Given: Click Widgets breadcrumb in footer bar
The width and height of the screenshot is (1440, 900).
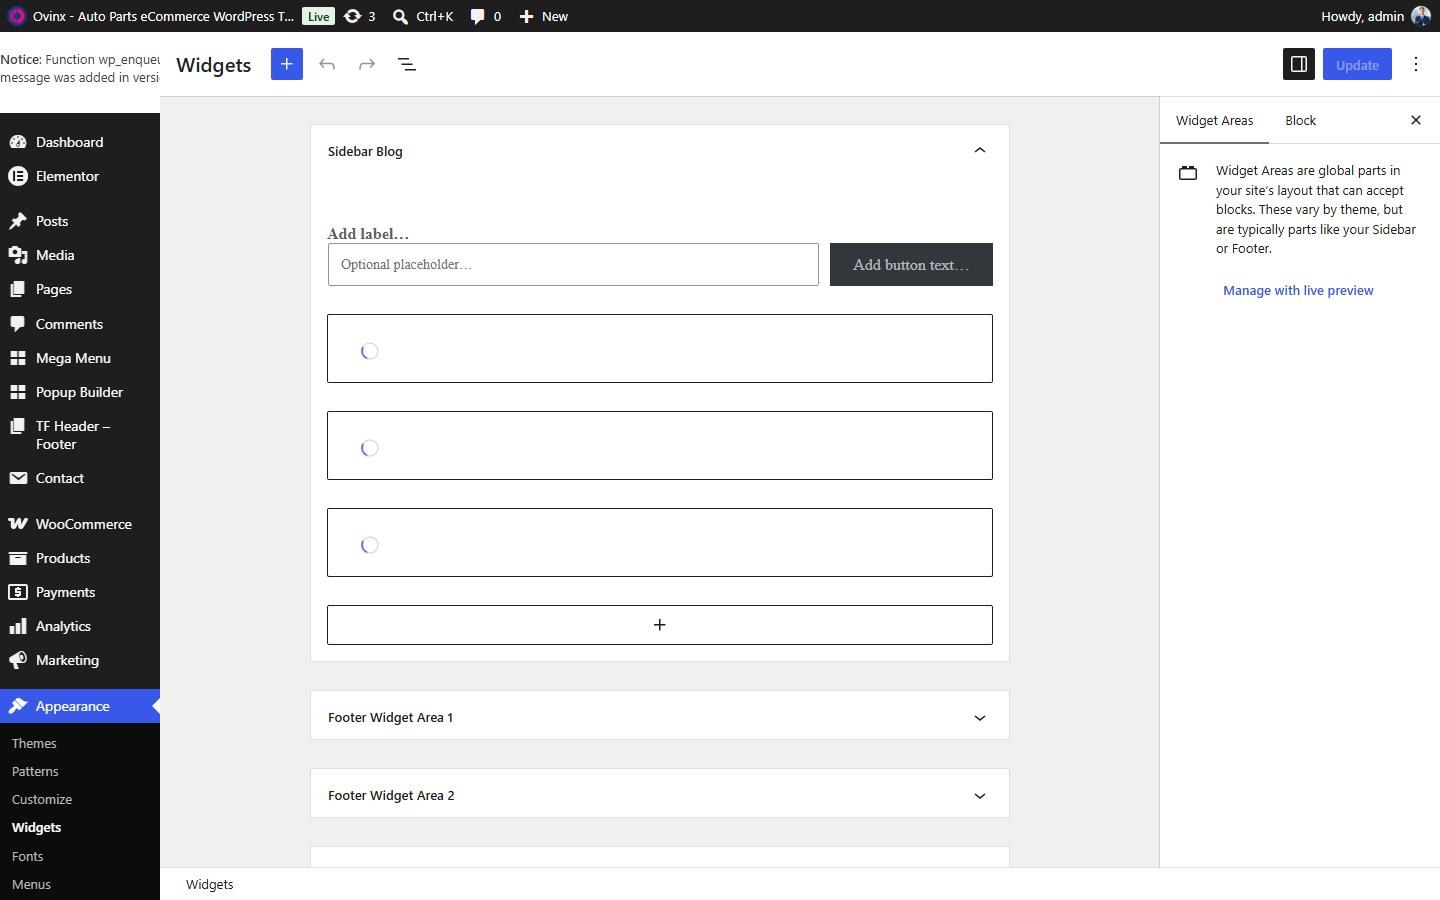Looking at the screenshot, I should [x=209, y=884].
